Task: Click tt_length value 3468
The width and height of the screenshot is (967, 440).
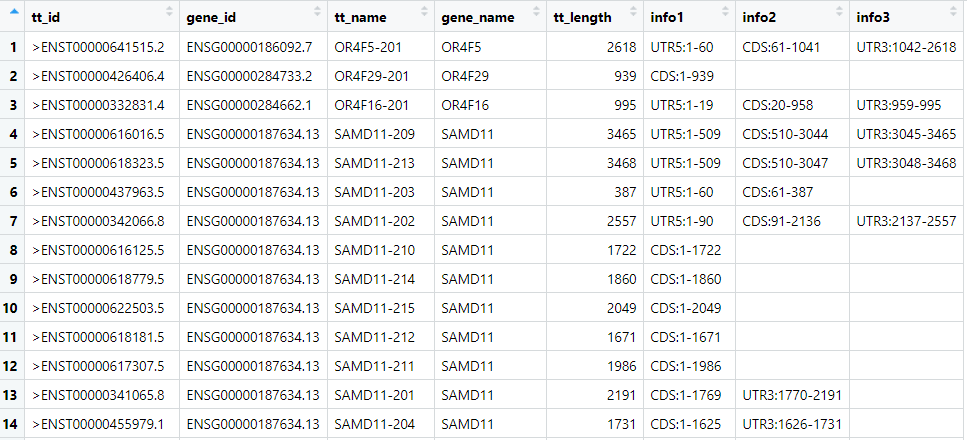Action: click(621, 164)
